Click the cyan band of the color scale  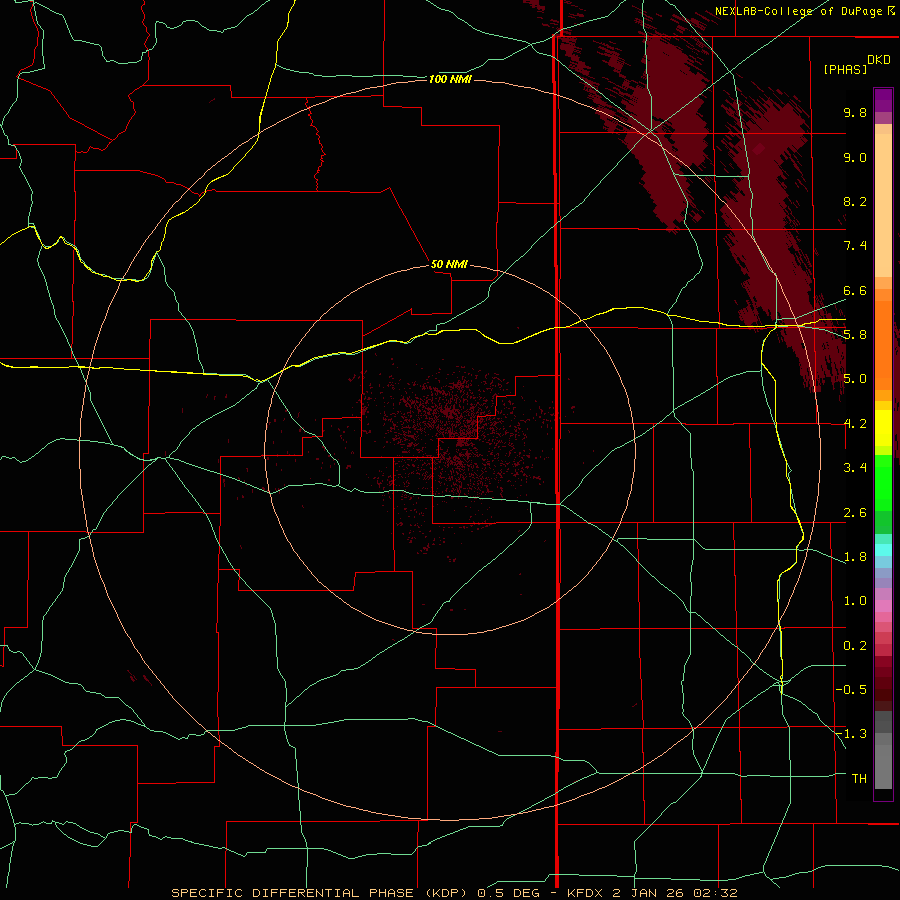[x=883, y=550]
